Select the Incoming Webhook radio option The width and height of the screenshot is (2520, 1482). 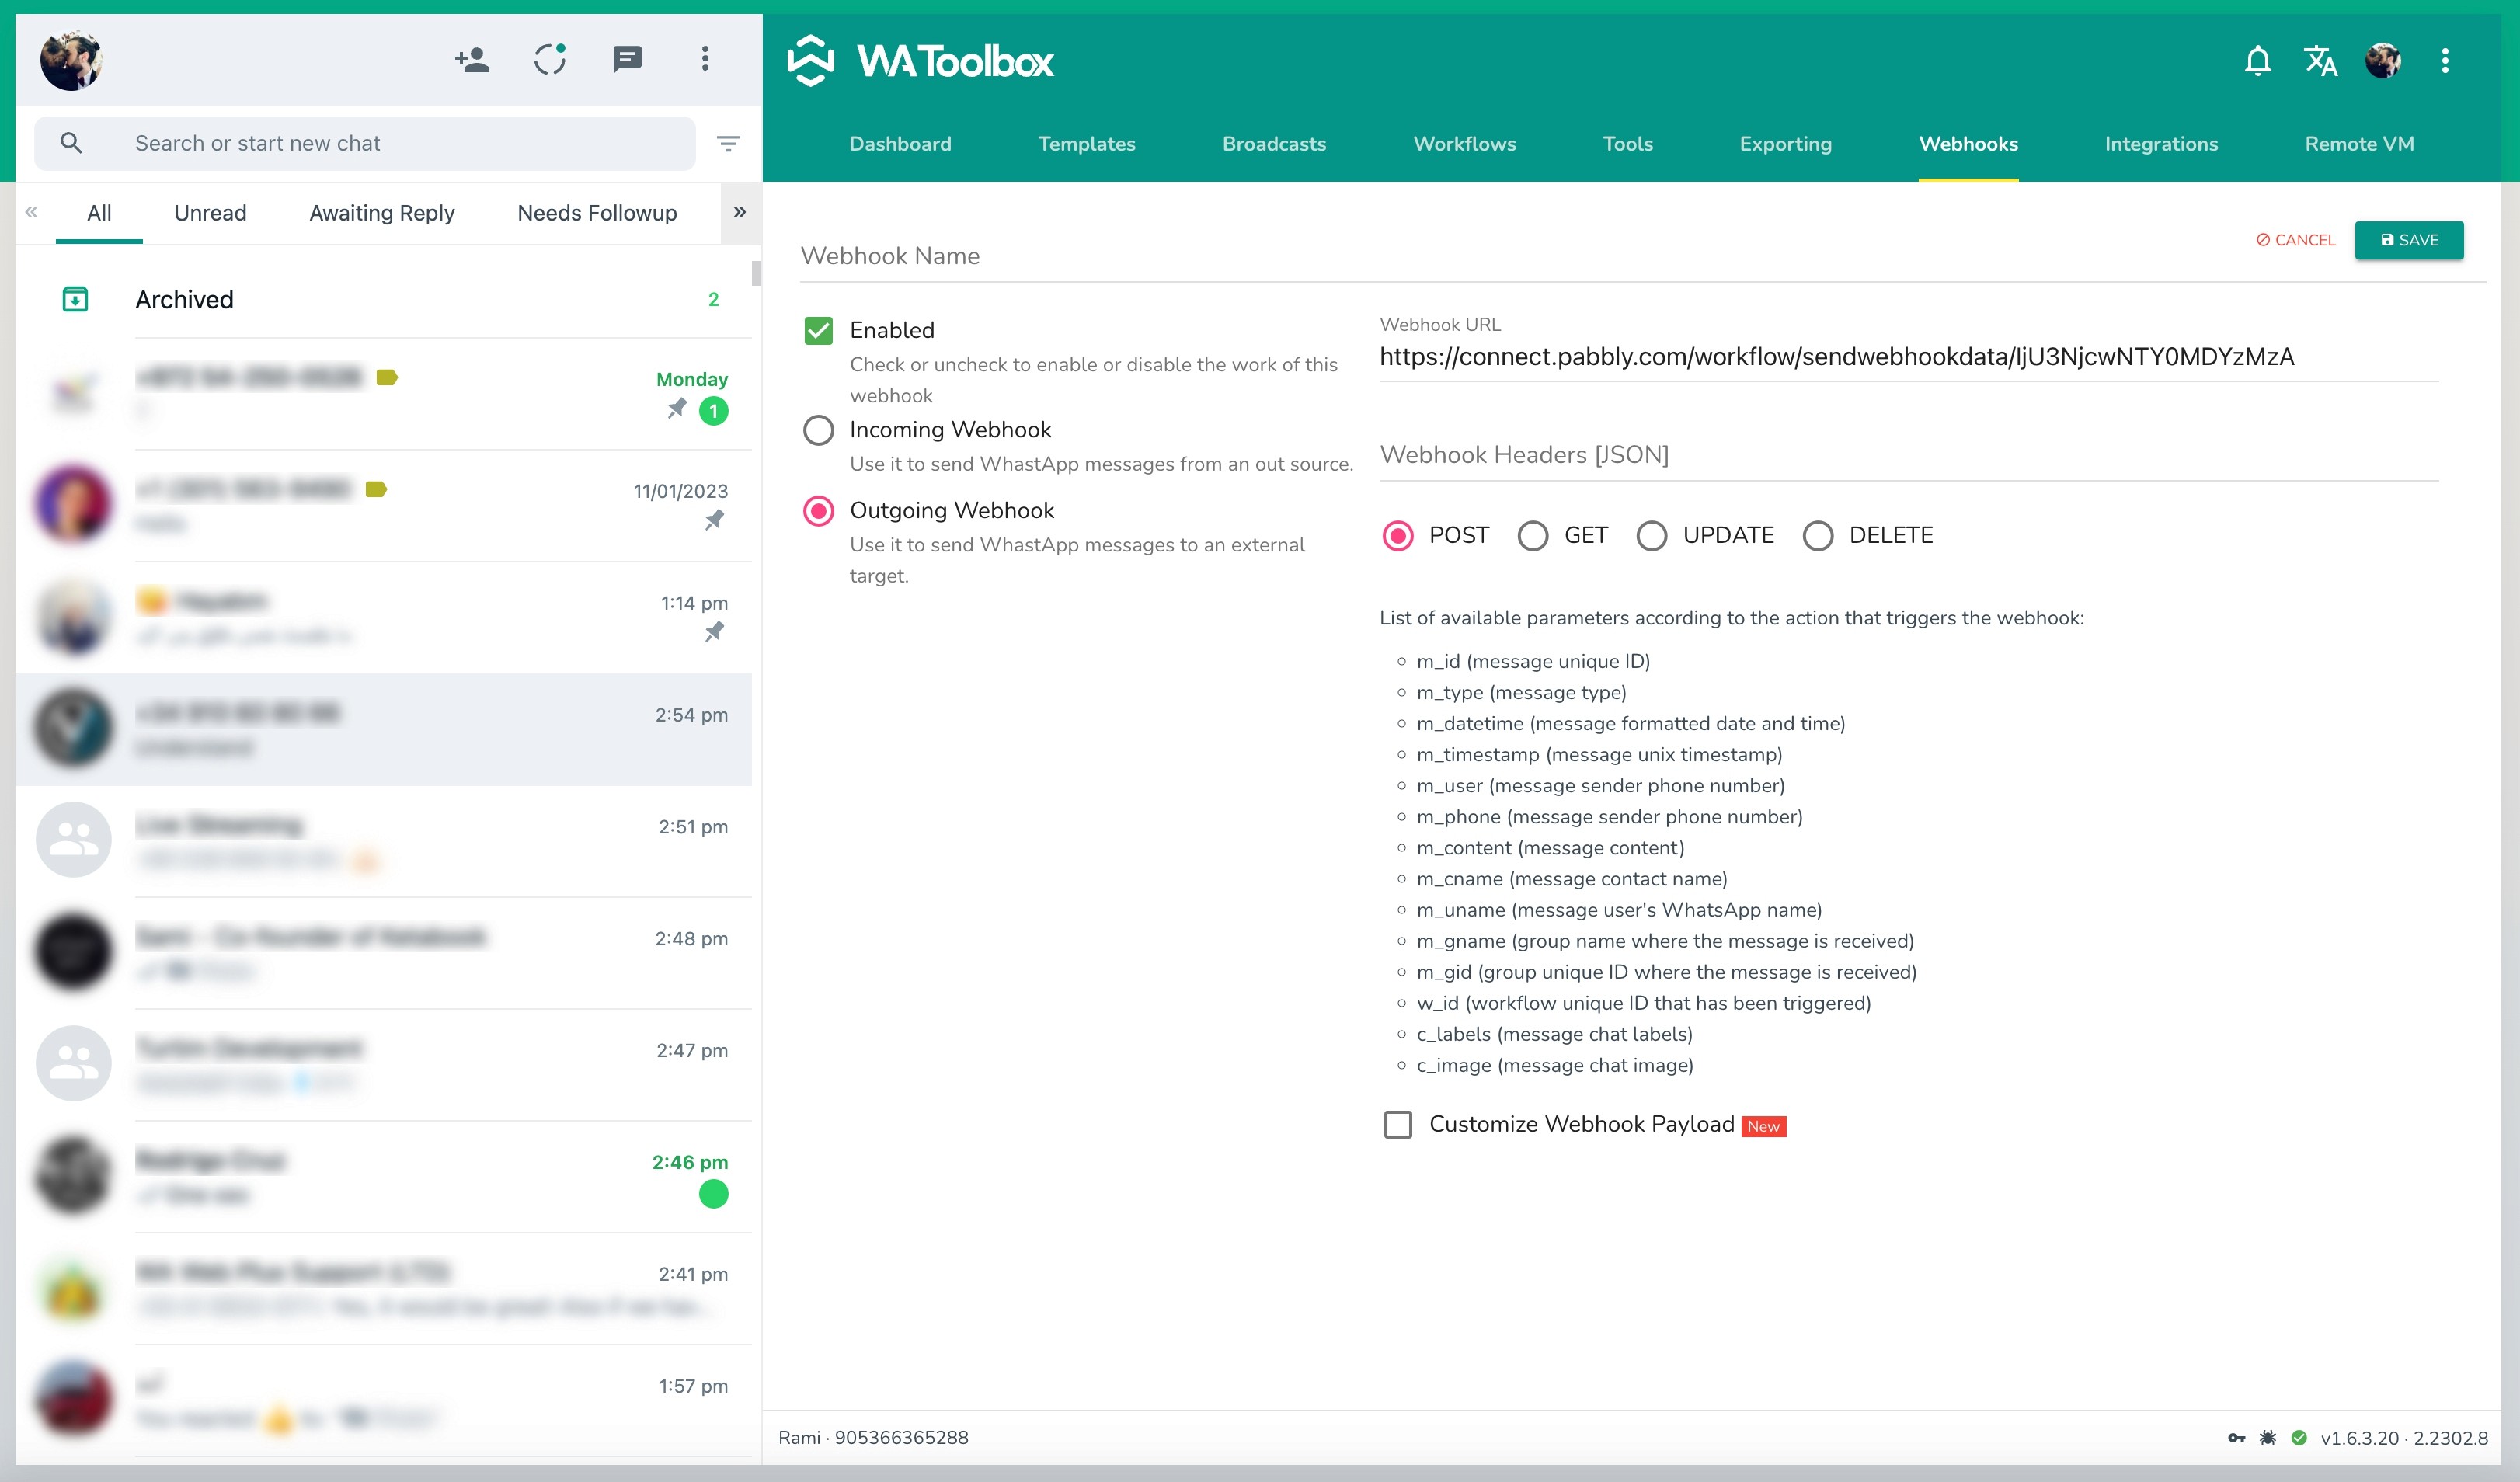pyautogui.click(x=818, y=430)
